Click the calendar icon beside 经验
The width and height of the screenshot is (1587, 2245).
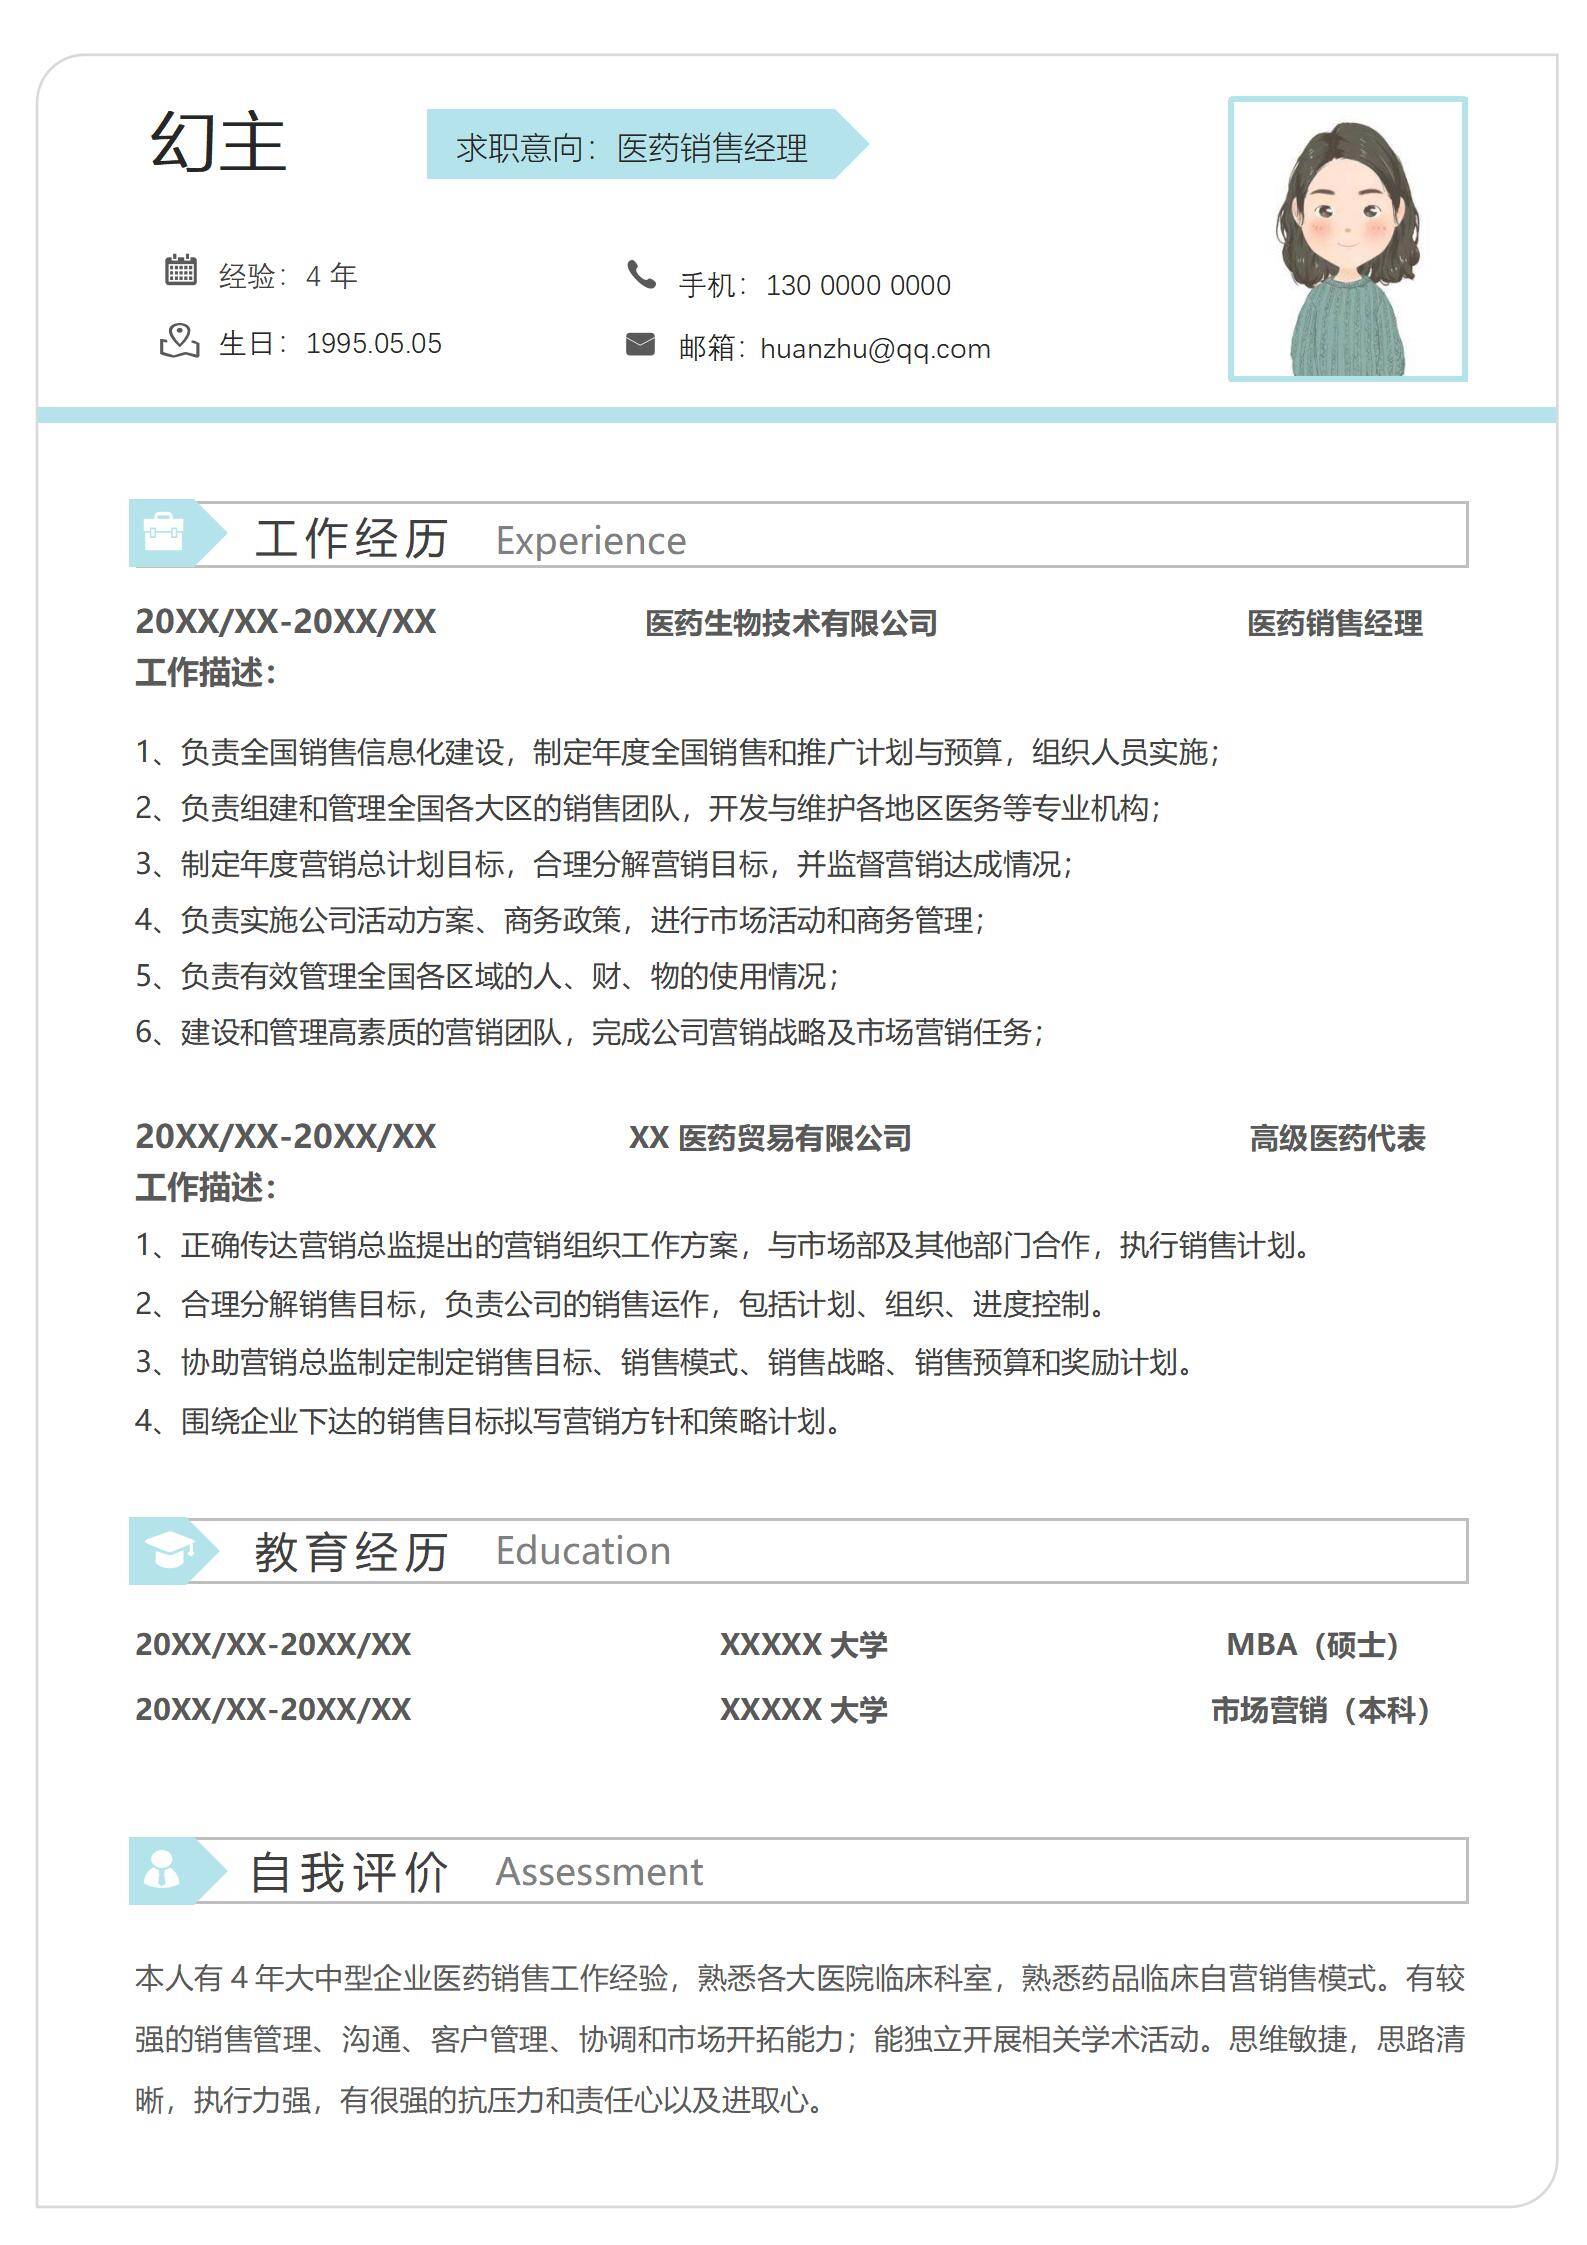(180, 270)
